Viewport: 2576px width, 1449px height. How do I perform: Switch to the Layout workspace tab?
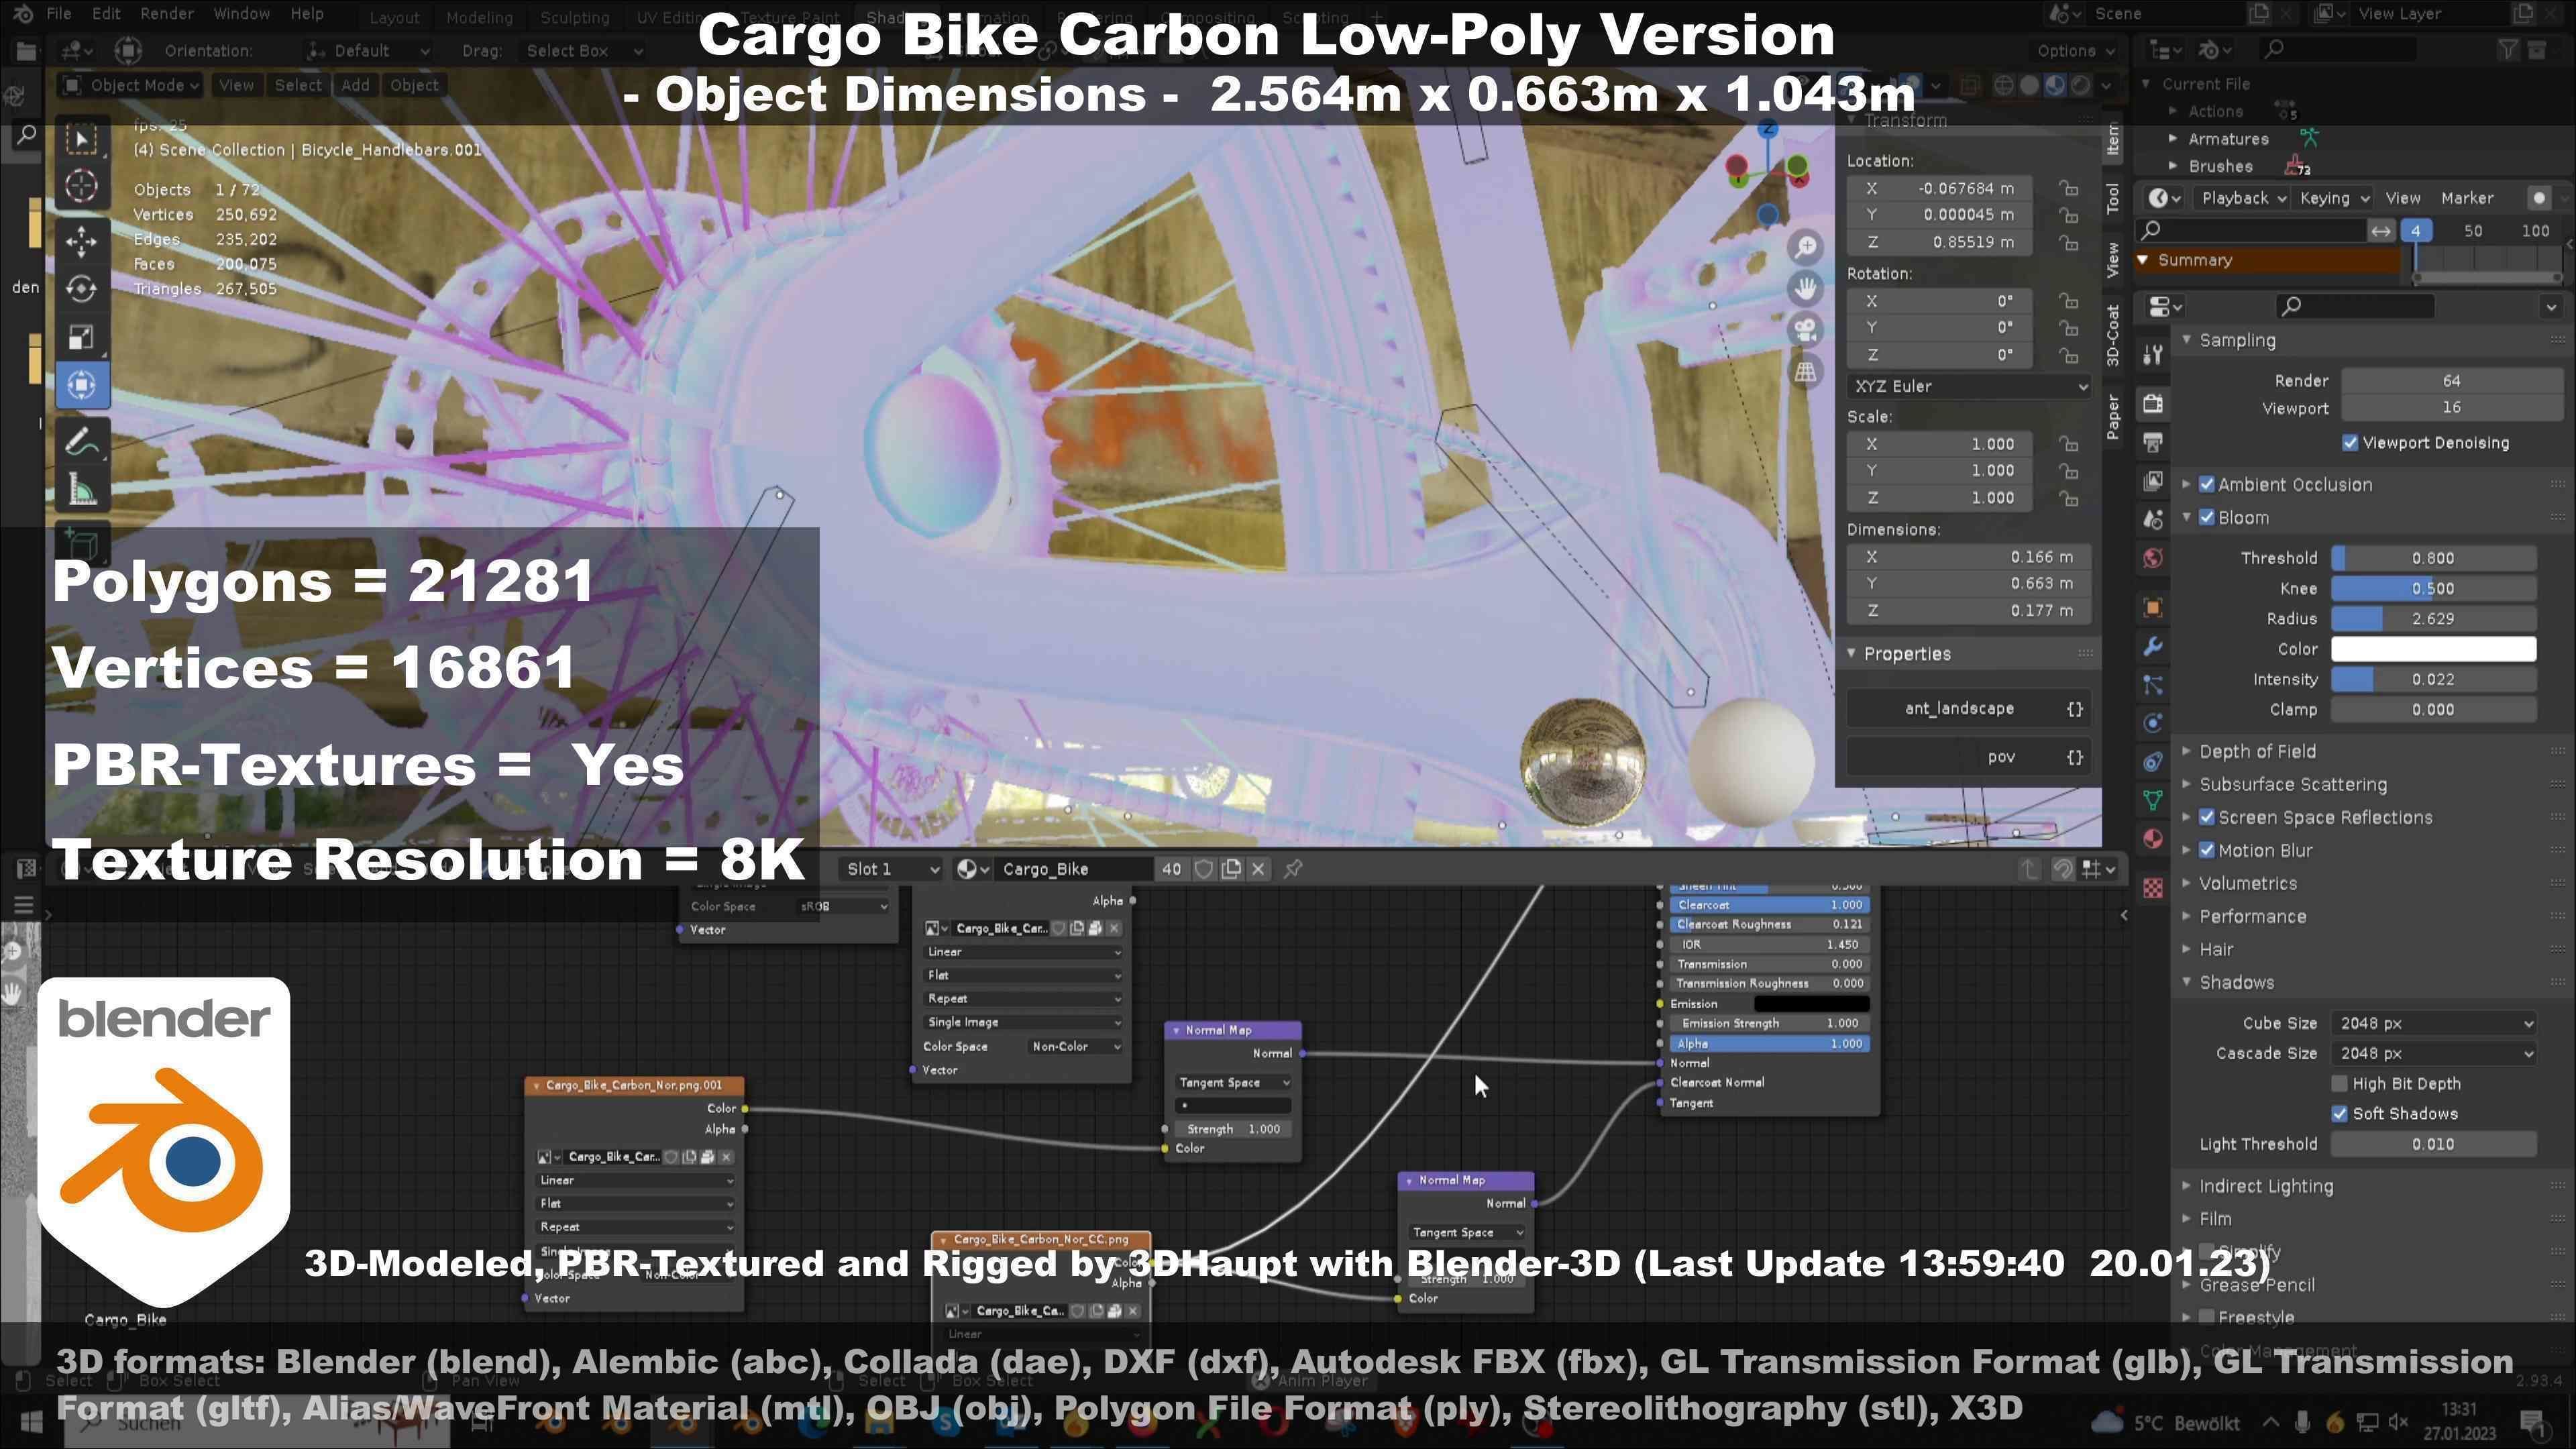tap(394, 17)
